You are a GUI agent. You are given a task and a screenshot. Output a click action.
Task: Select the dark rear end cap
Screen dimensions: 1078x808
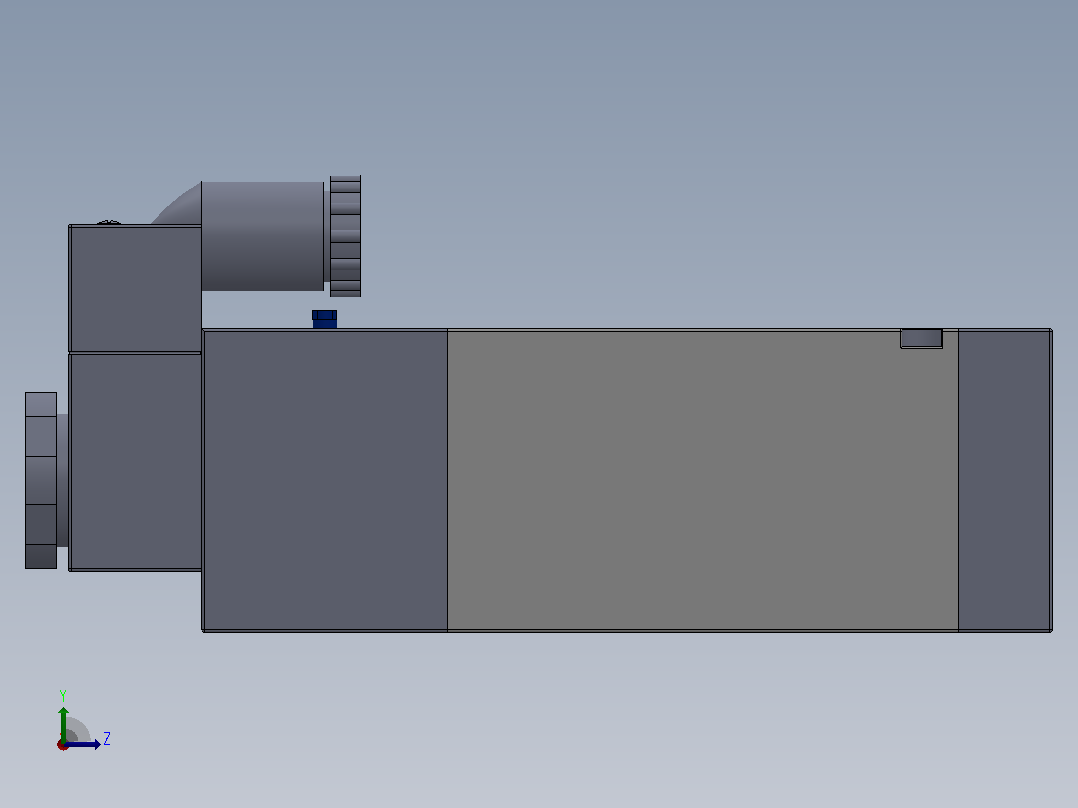[1005, 480]
